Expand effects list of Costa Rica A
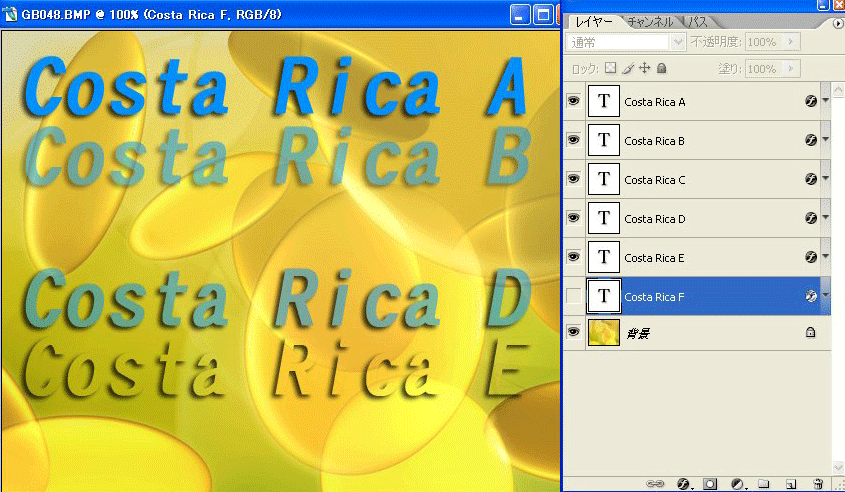This screenshot has height=492, width=845. point(826,101)
